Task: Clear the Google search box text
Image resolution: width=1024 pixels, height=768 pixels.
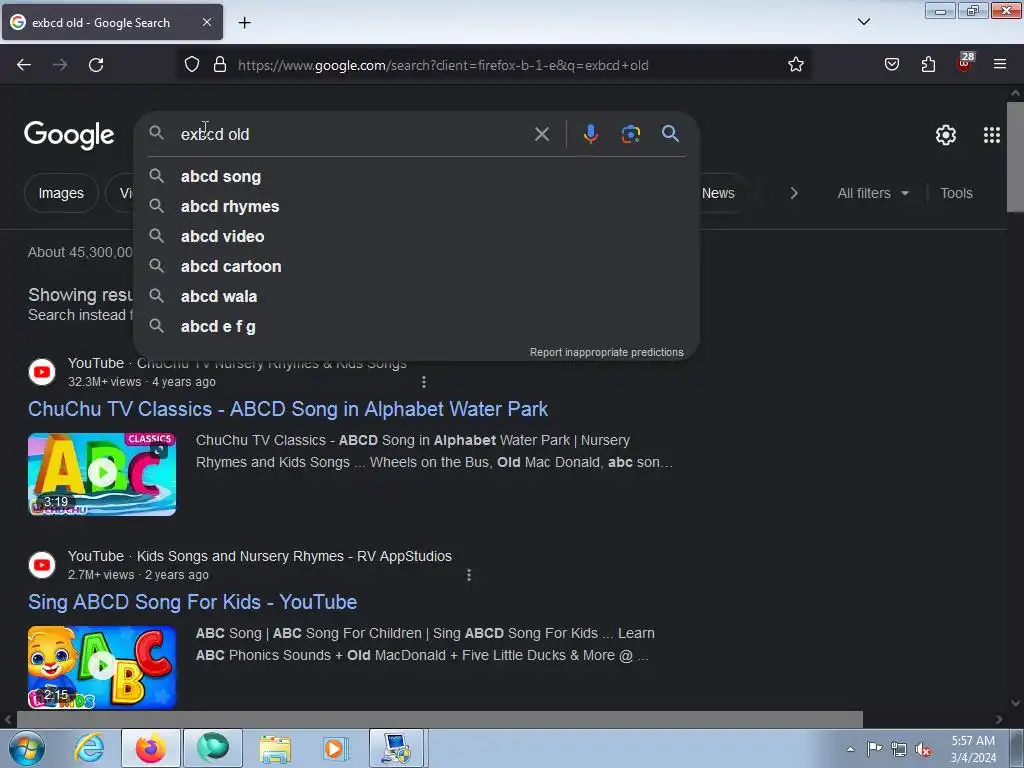Action: [x=541, y=135]
